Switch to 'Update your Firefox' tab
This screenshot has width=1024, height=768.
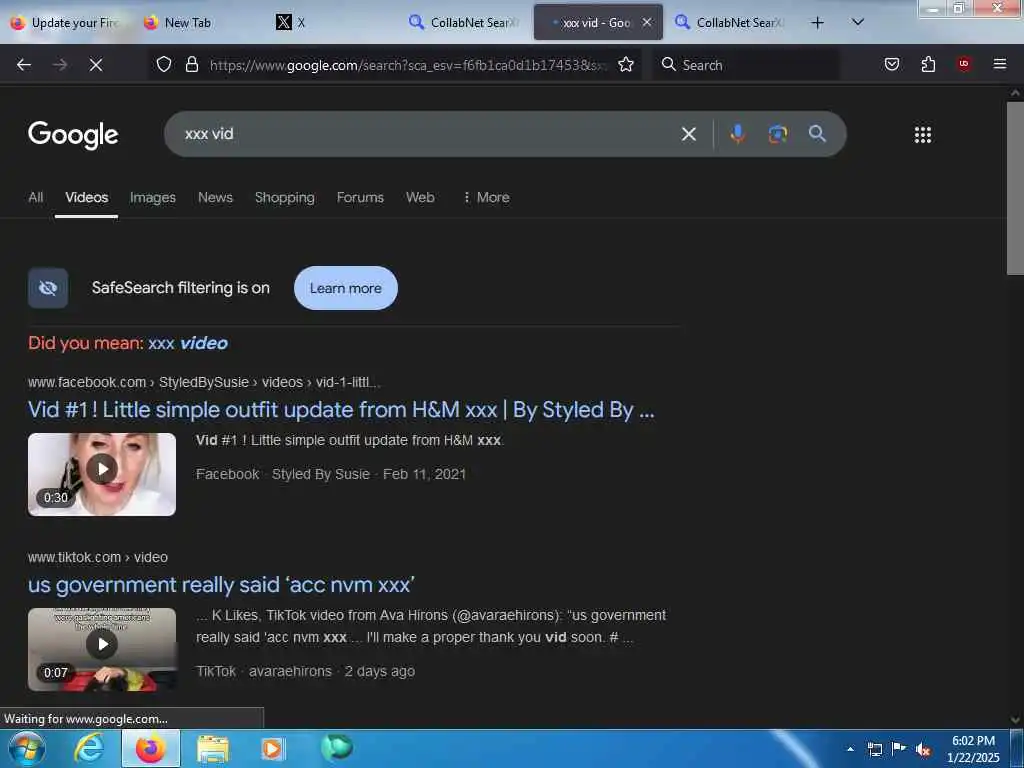pyautogui.click(x=67, y=23)
